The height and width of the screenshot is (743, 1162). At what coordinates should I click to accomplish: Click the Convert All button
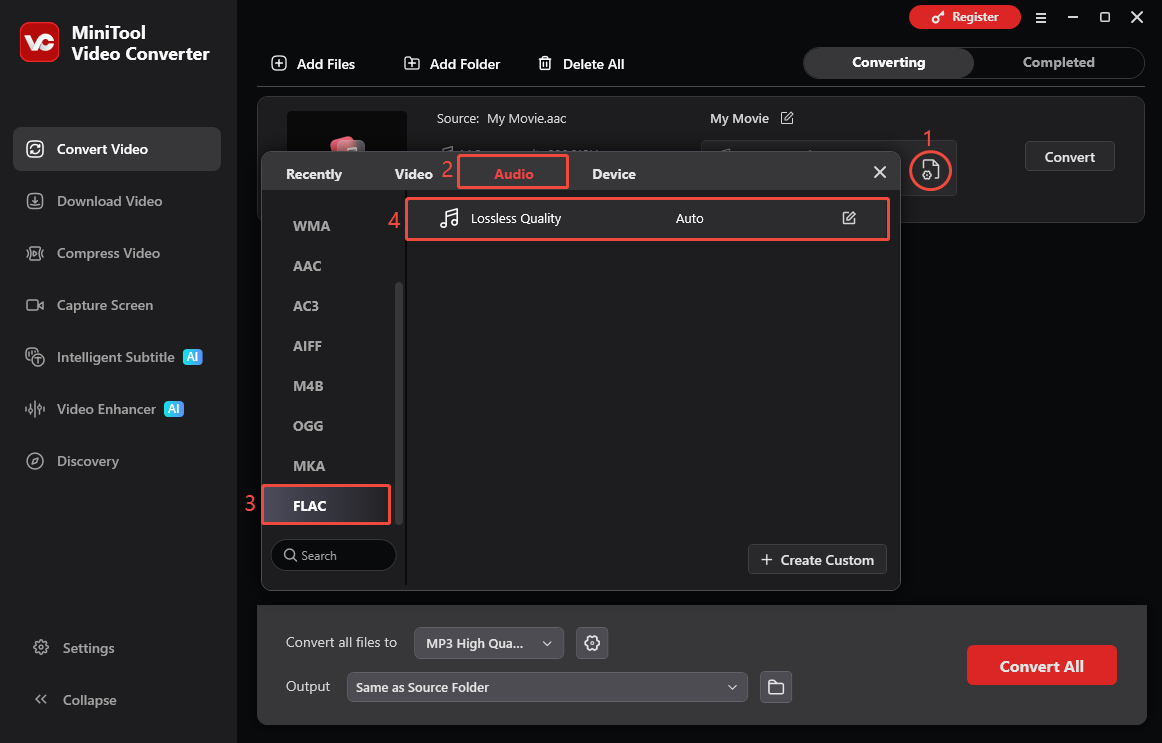[1041, 665]
